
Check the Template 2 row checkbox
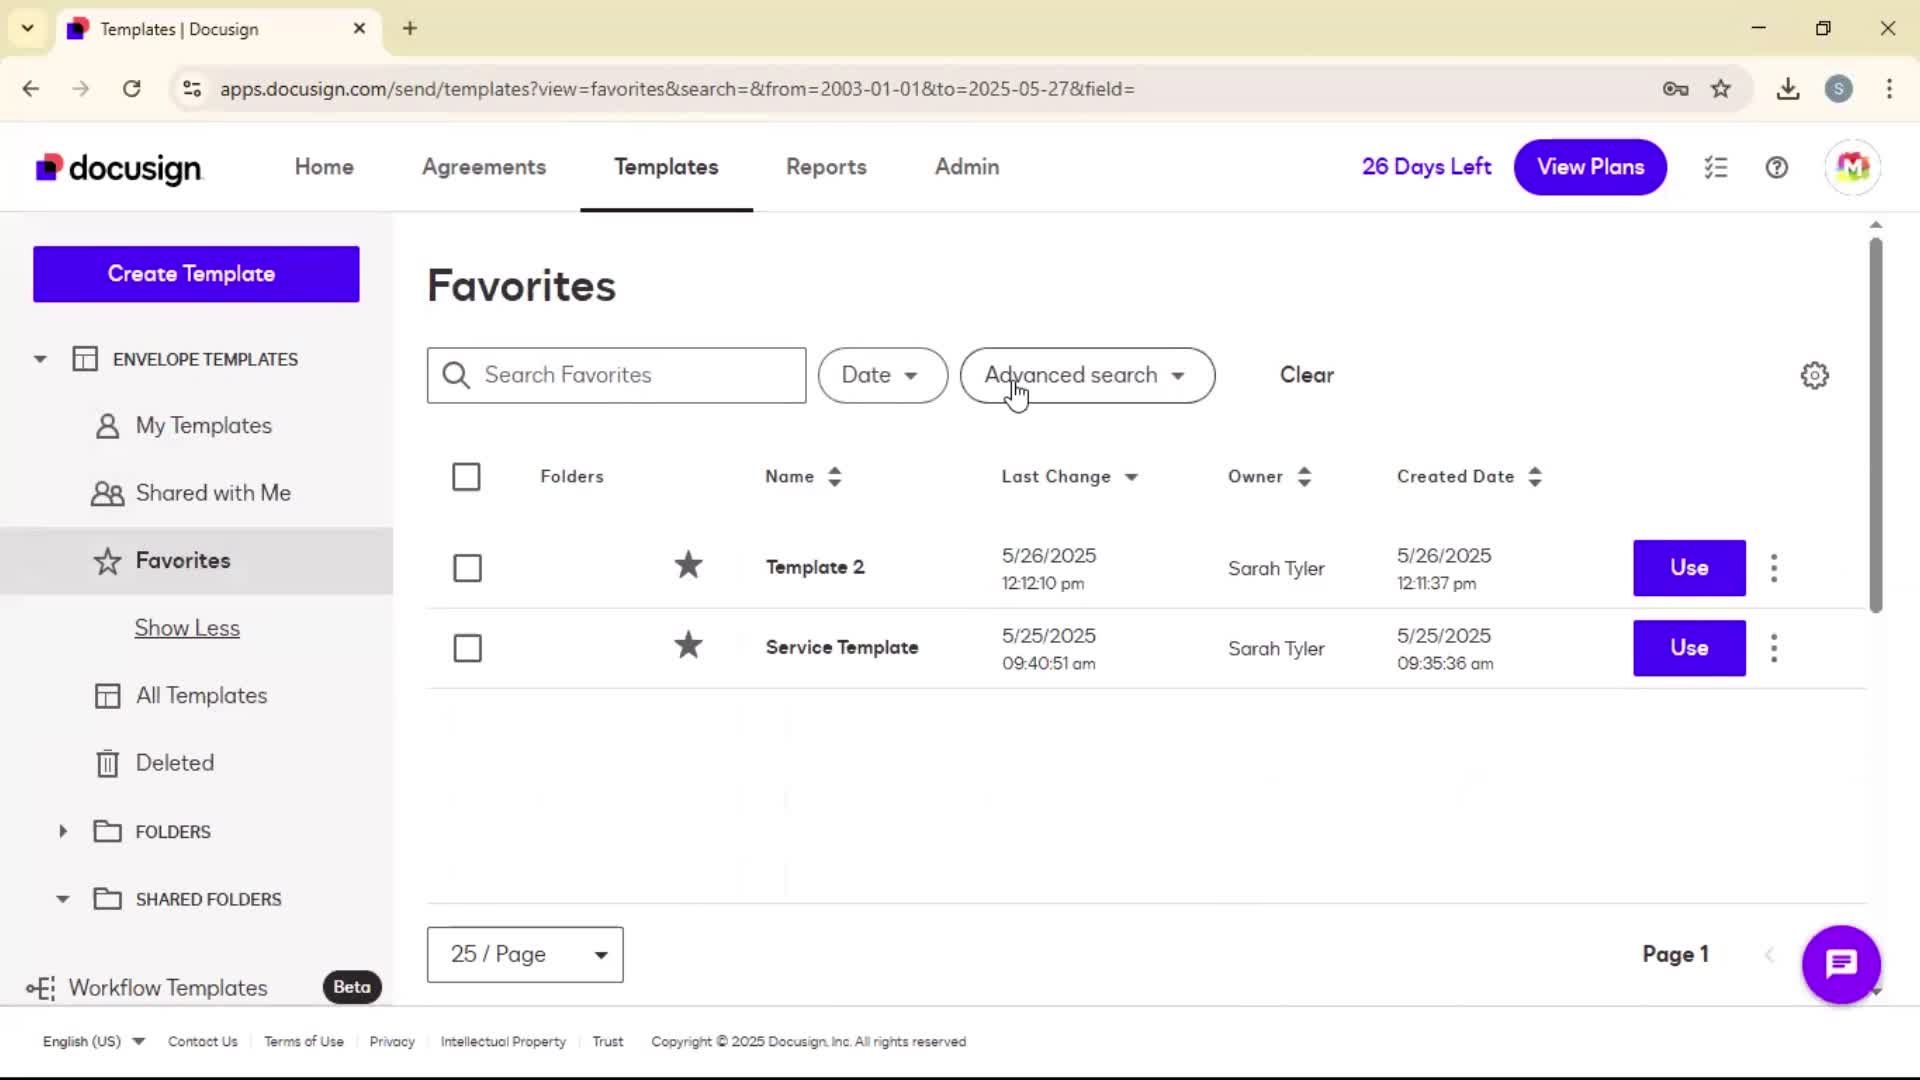click(x=467, y=568)
